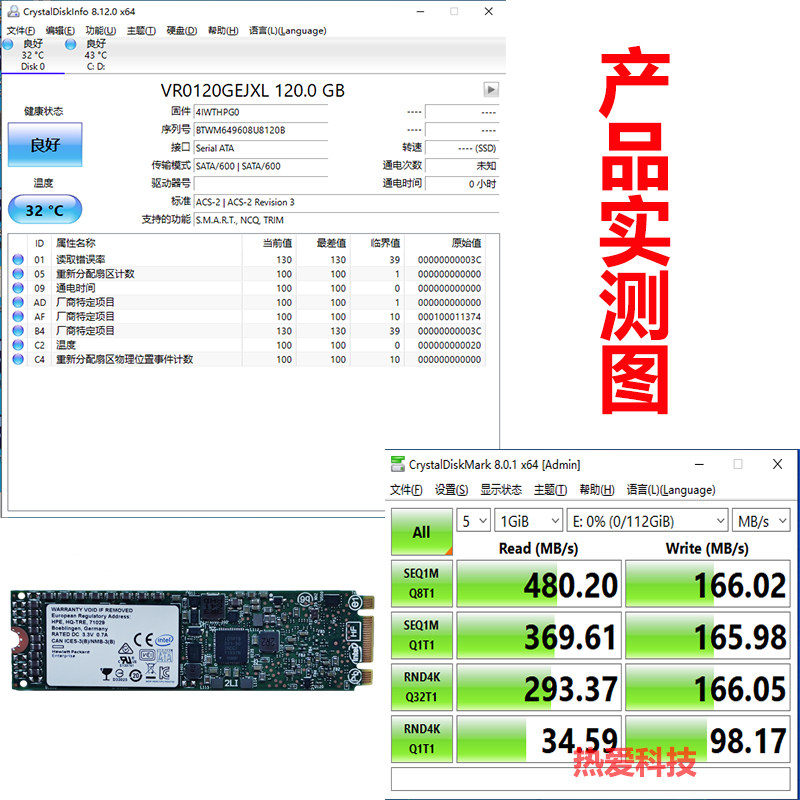This screenshot has height=800, width=800.
Task: Click the features field S.M.A.R.T., NCQ, TRIM
Action: click(346, 220)
